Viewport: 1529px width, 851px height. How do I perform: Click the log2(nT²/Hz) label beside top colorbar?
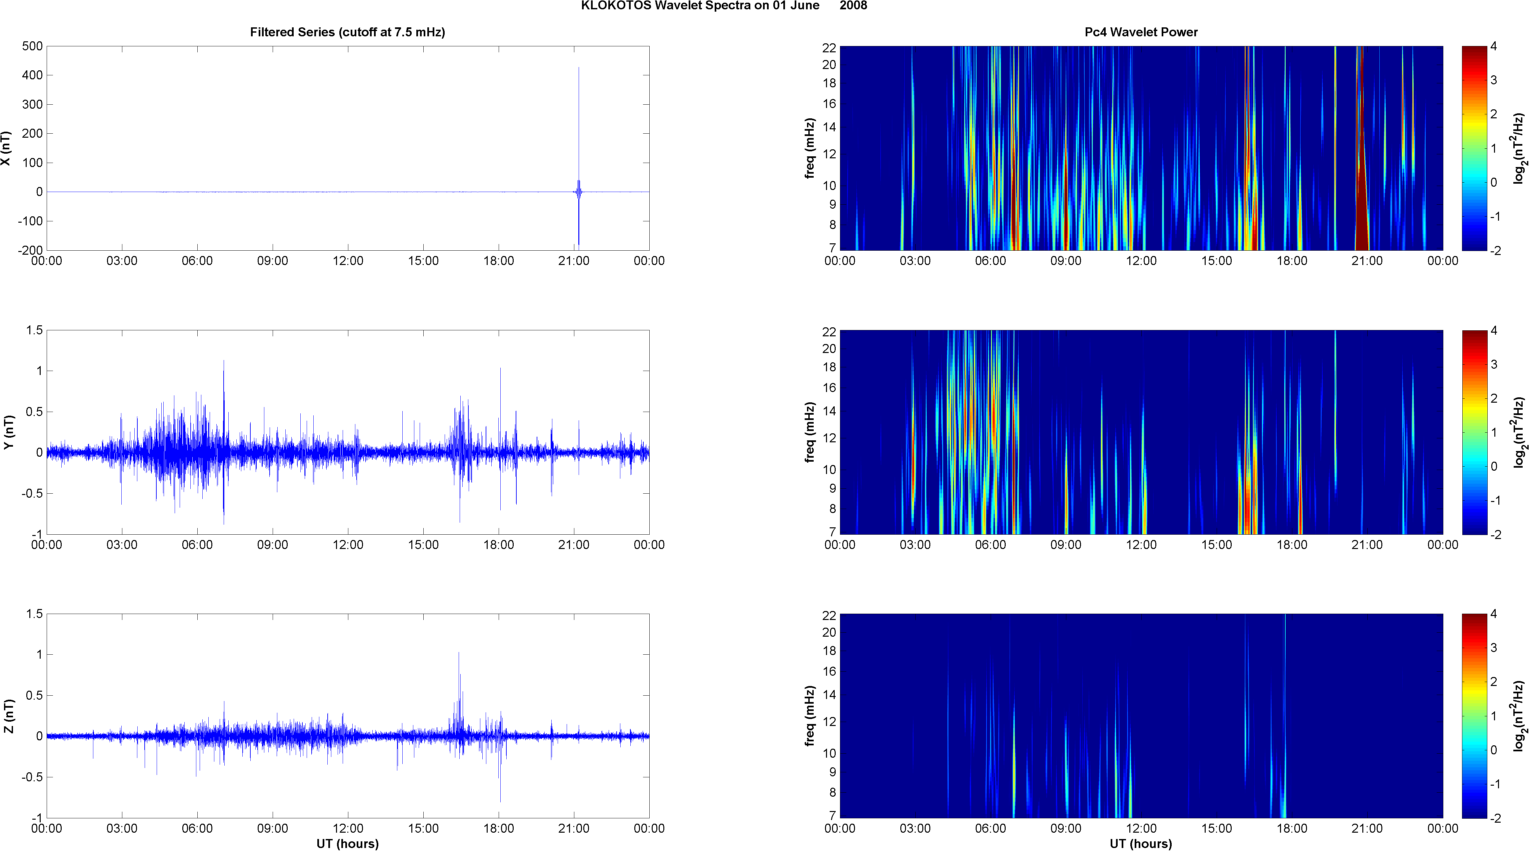(x=1519, y=148)
